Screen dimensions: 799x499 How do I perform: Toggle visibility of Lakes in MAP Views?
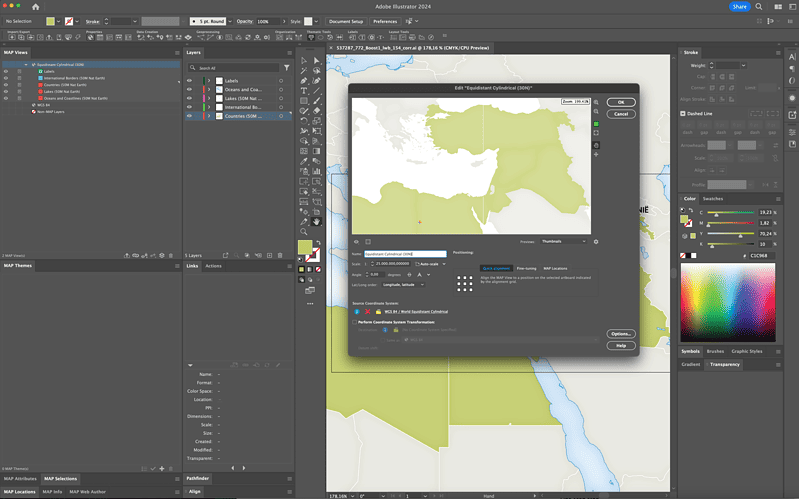point(6,91)
